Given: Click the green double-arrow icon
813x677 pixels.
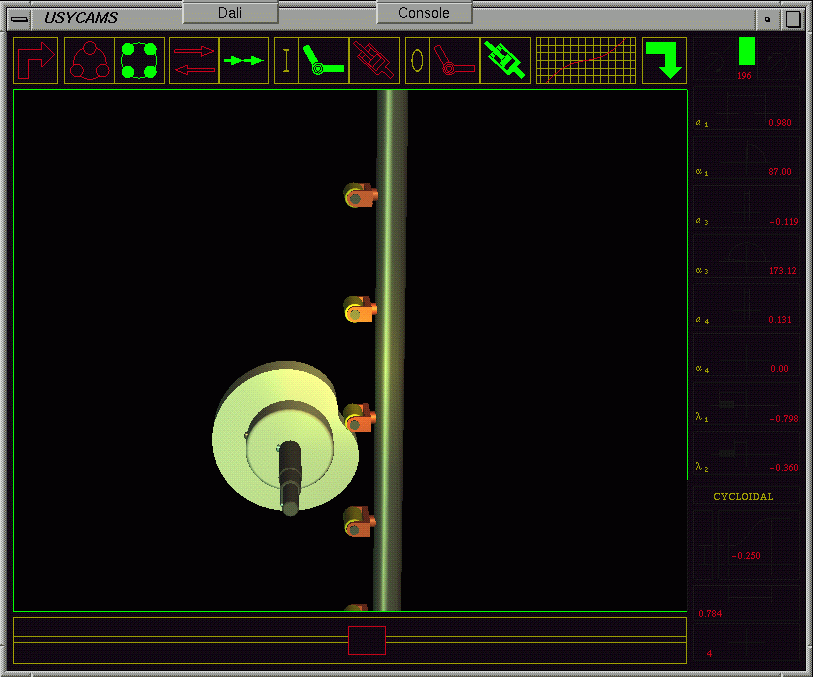Looking at the screenshot, I should [x=243, y=61].
